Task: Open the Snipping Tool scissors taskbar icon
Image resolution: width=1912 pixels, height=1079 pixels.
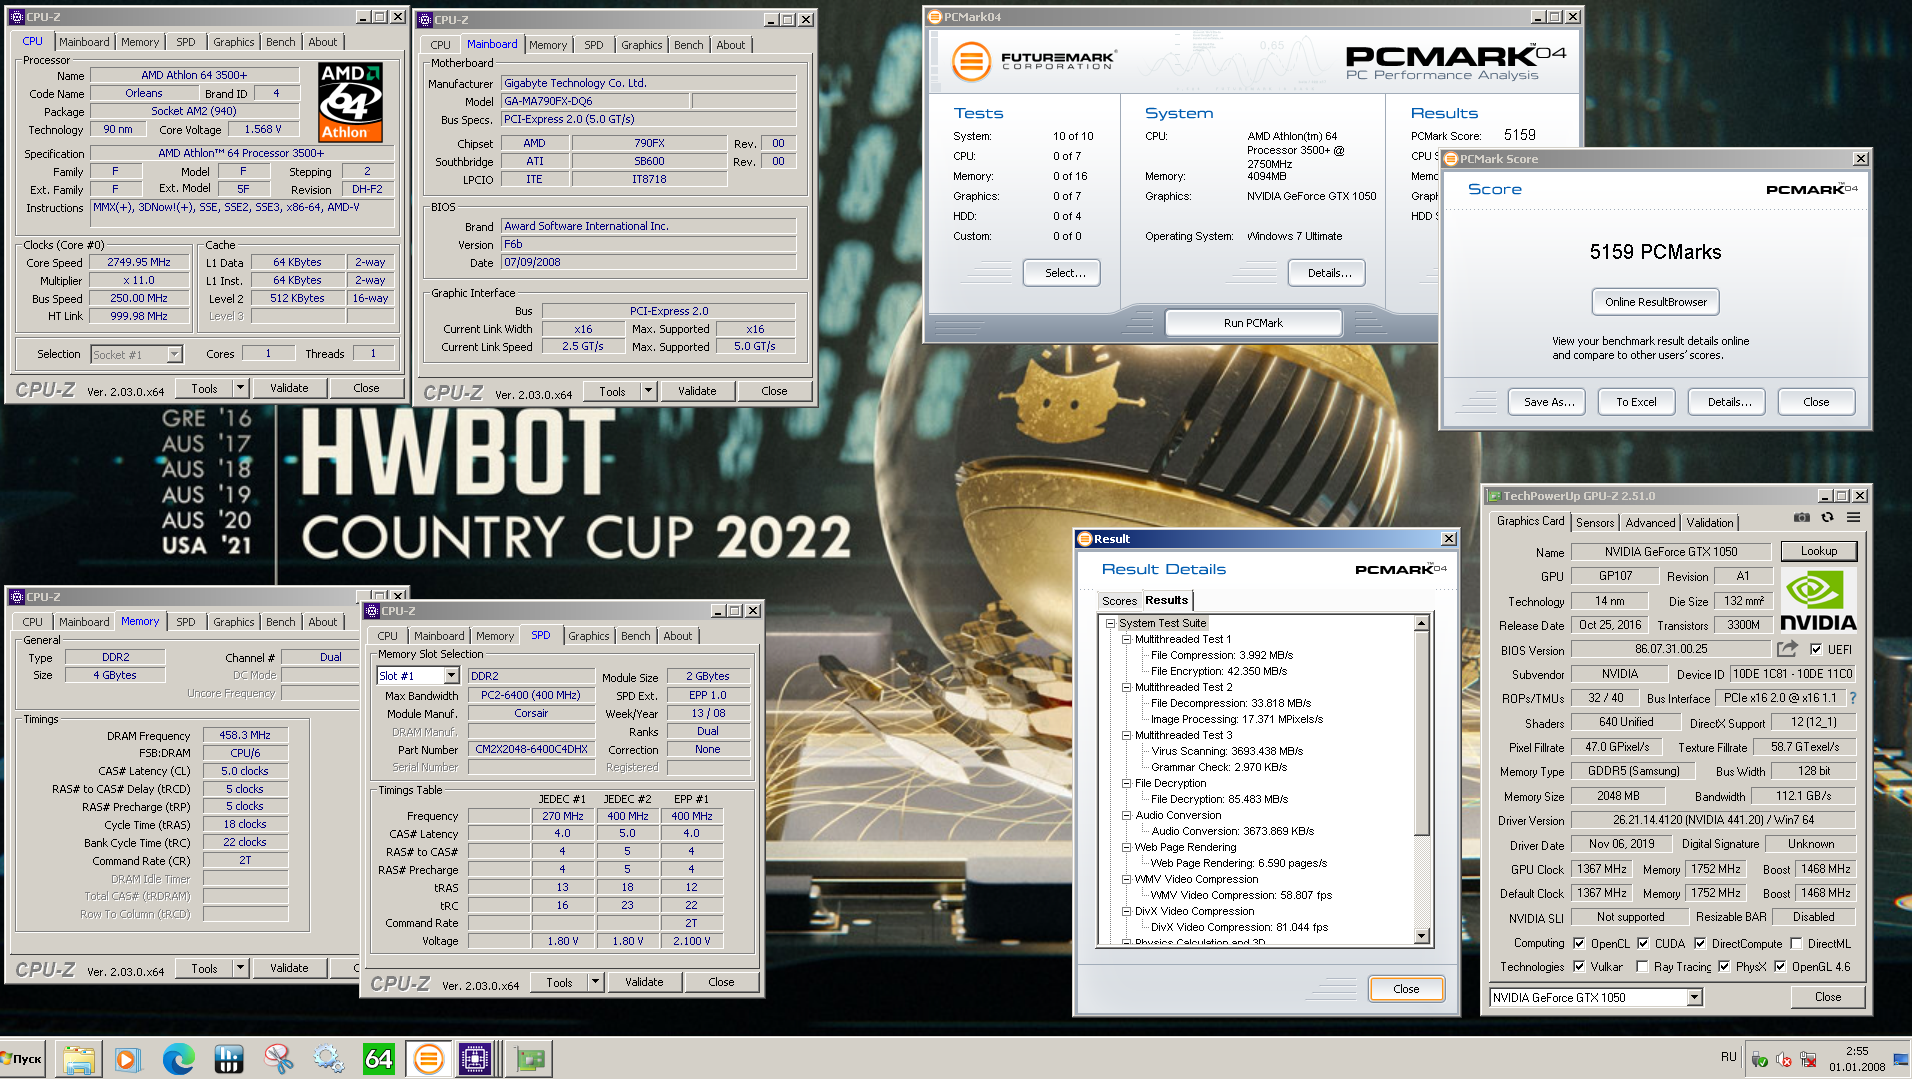Action: 278,1059
